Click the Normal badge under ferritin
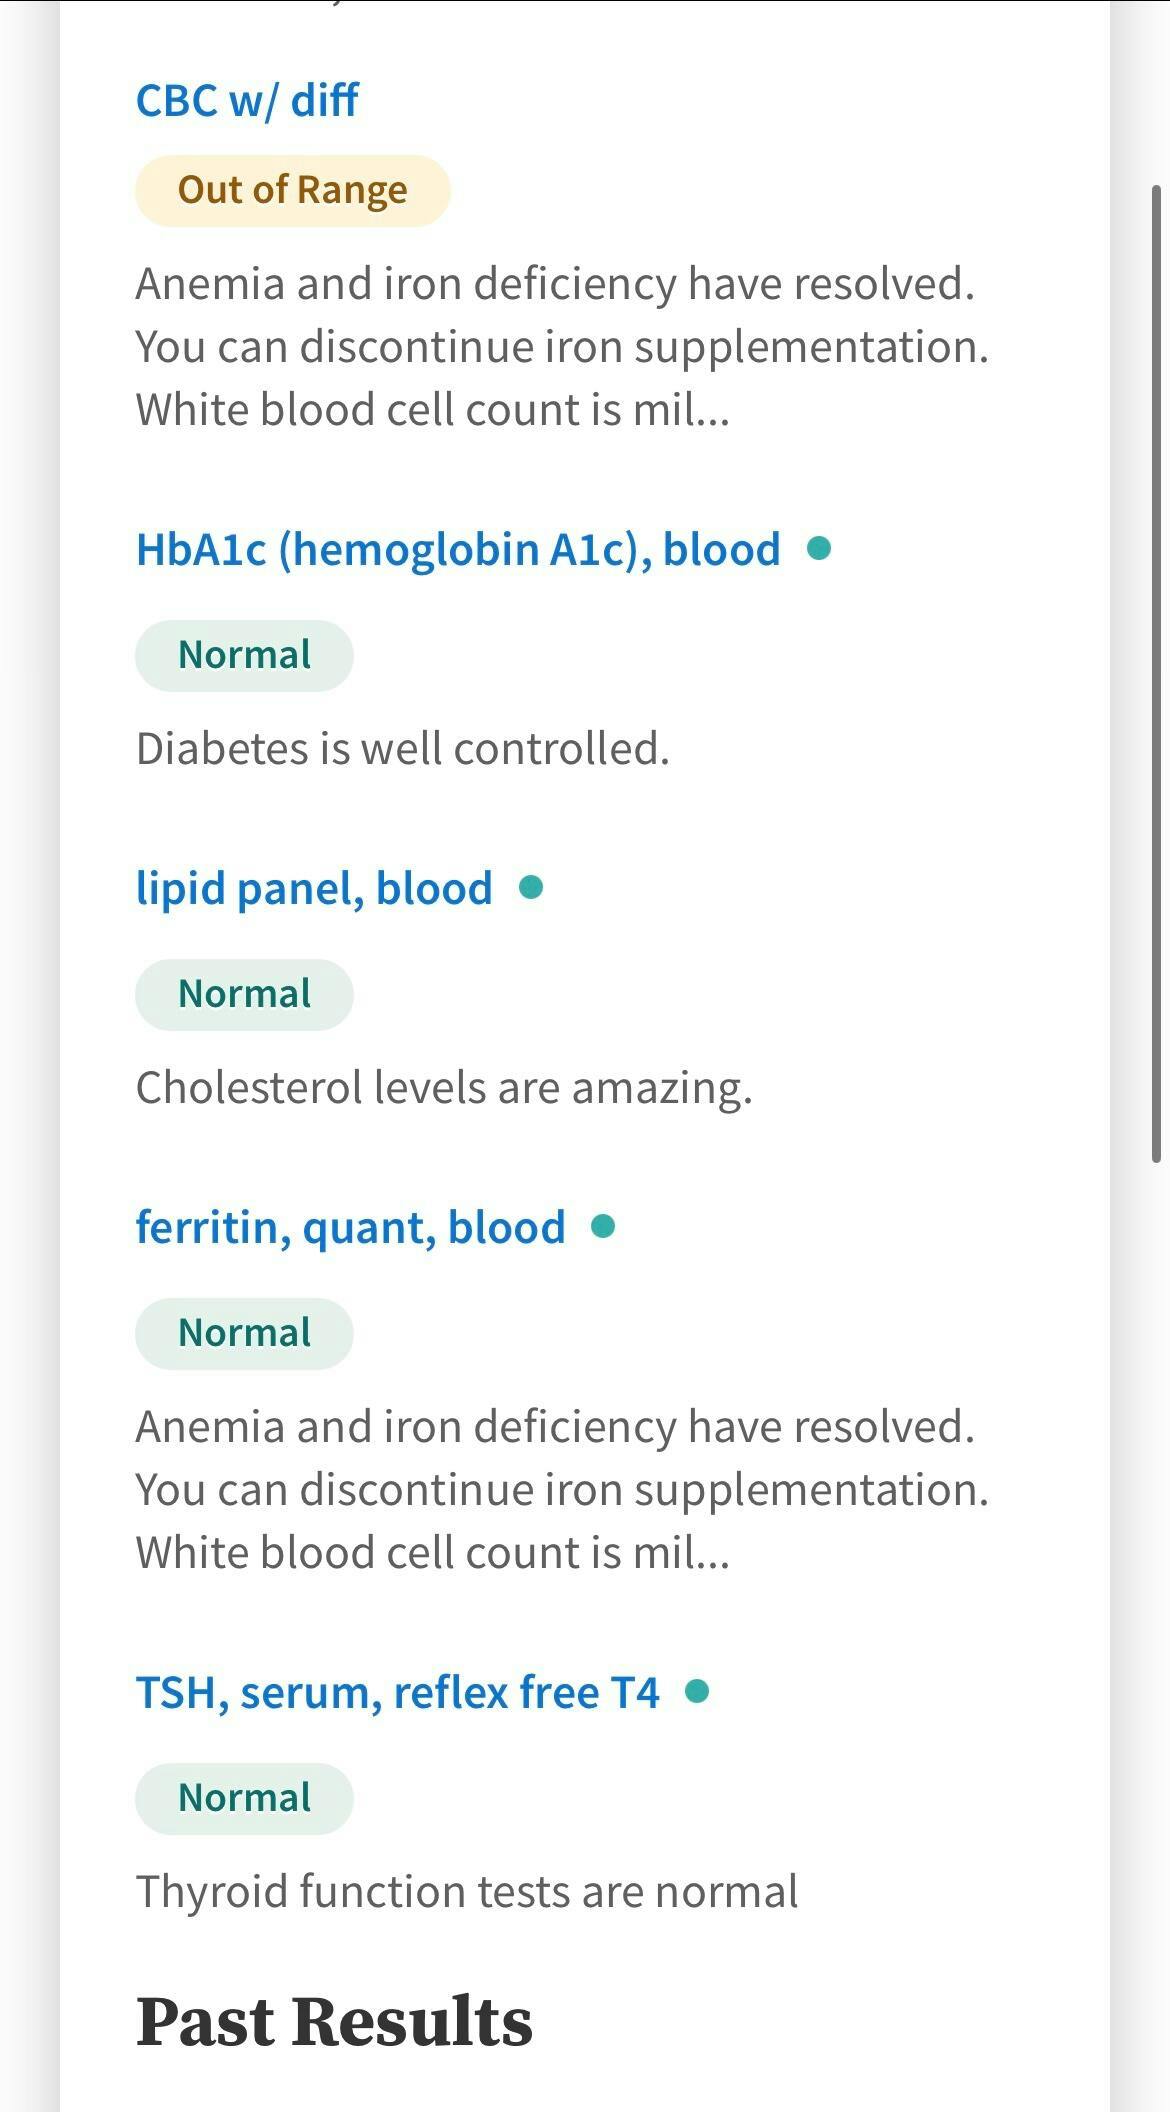 pyautogui.click(x=244, y=1334)
